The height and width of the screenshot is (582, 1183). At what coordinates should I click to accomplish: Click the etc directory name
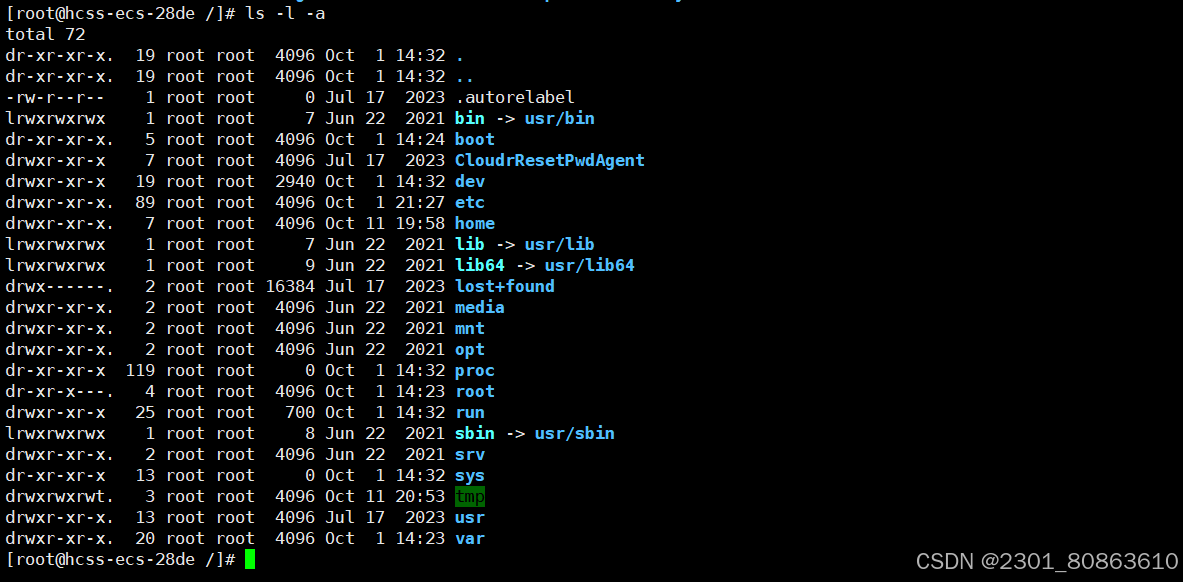click(x=469, y=202)
